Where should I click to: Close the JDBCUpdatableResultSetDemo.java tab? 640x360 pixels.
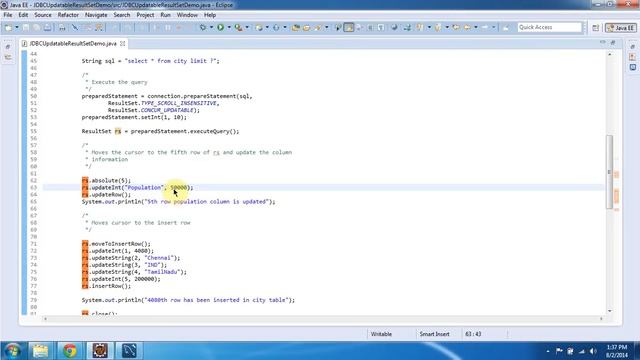pyautogui.click(x=122, y=43)
